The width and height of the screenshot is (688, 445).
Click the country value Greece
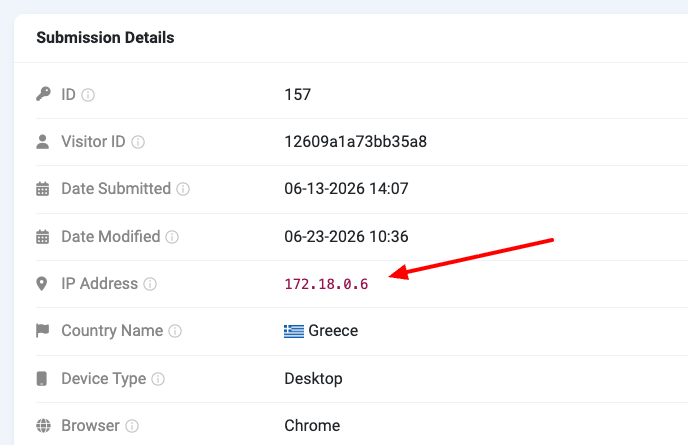tap(333, 330)
